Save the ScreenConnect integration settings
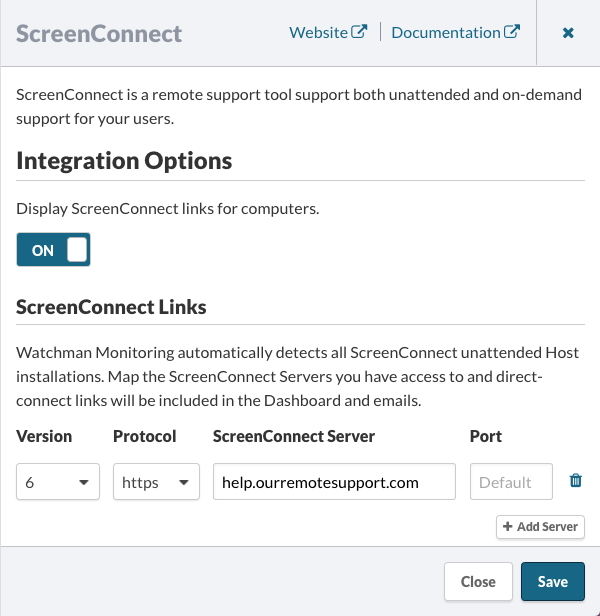 click(x=553, y=581)
